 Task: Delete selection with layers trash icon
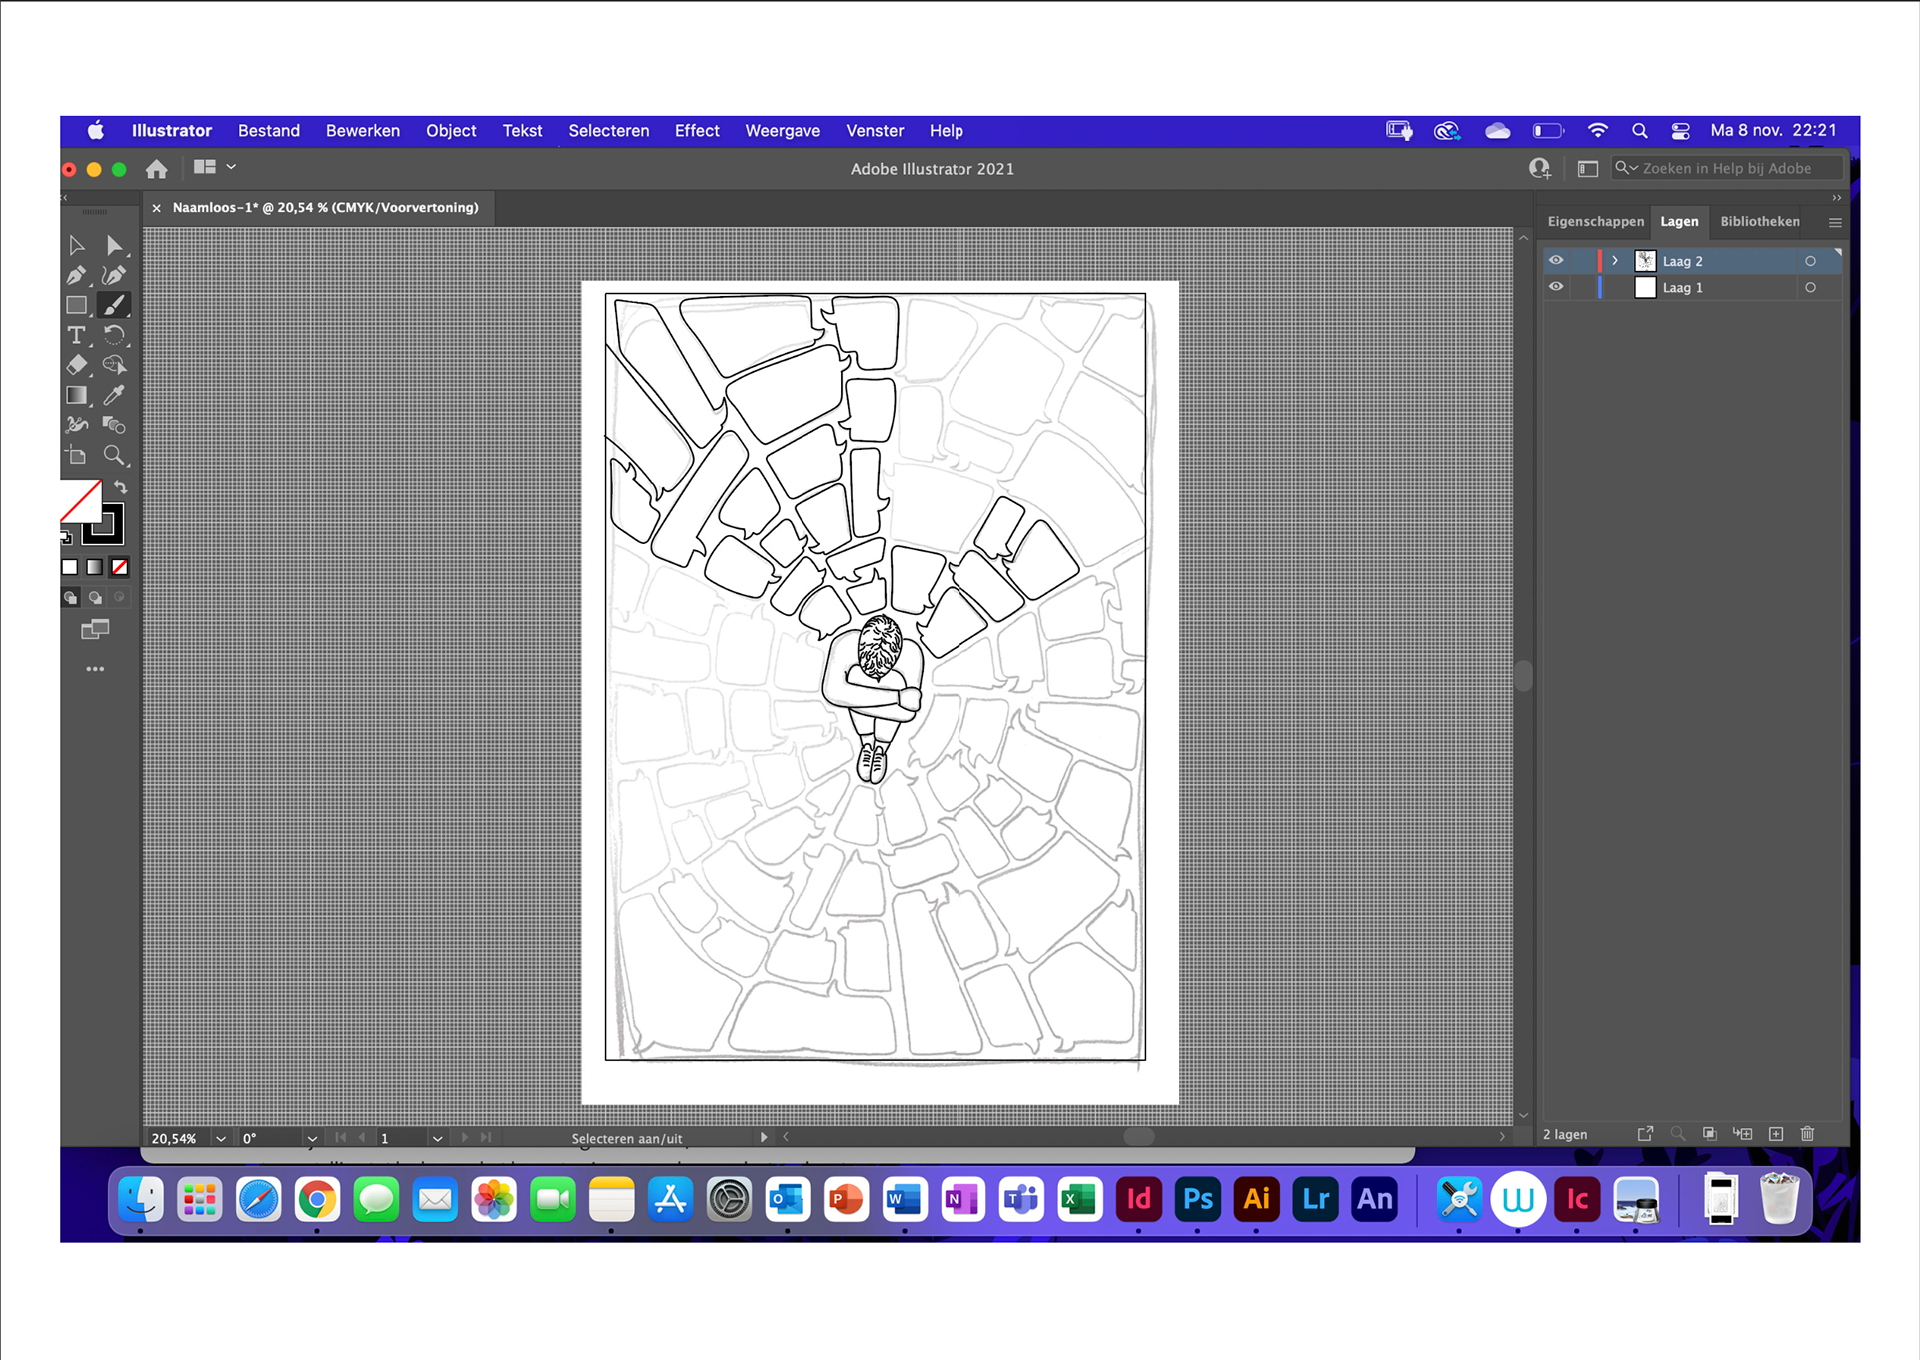(x=1807, y=1134)
